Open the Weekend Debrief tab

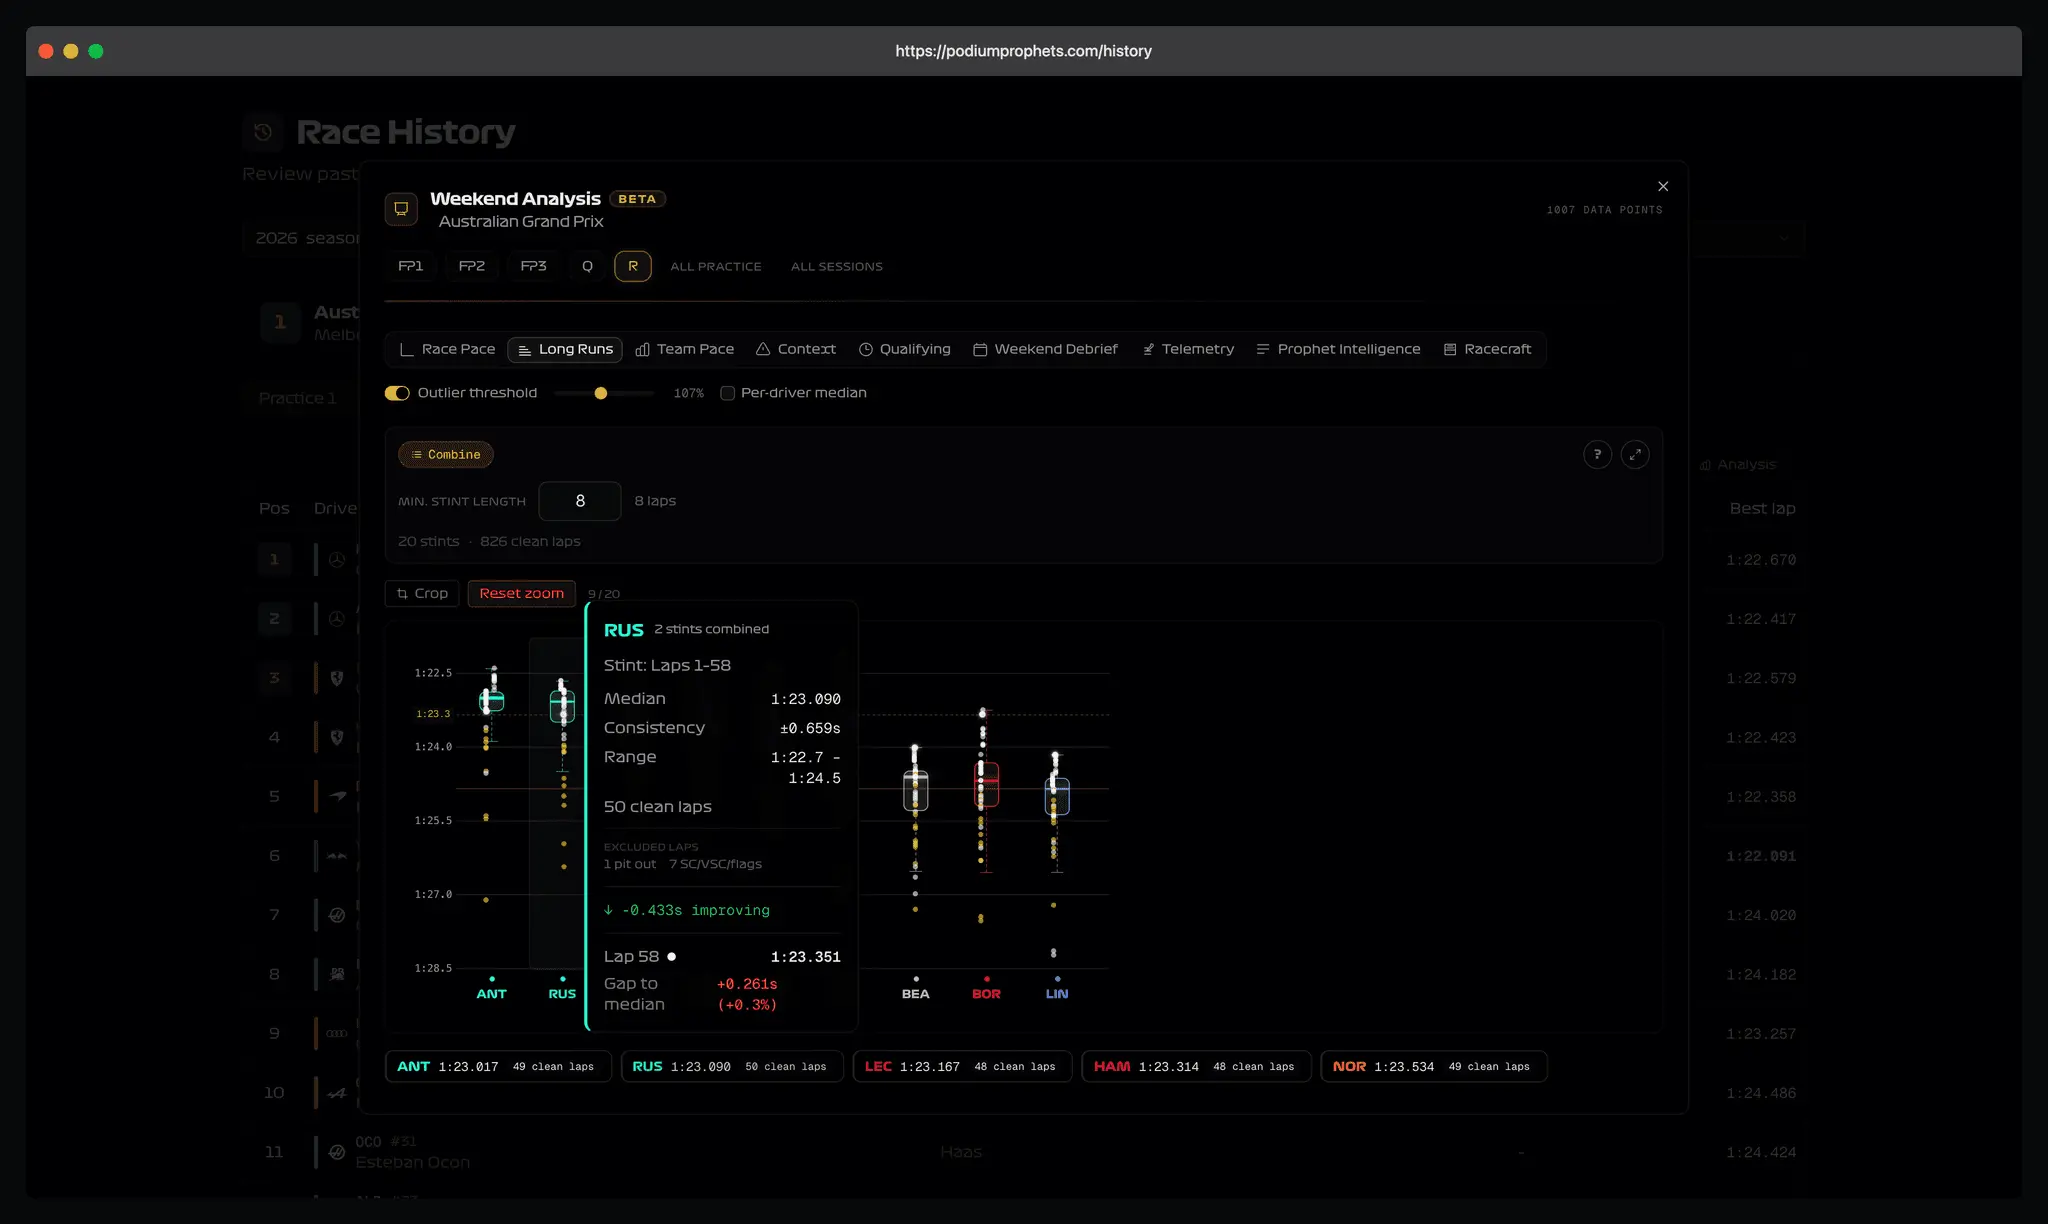tap(1045, 349)
